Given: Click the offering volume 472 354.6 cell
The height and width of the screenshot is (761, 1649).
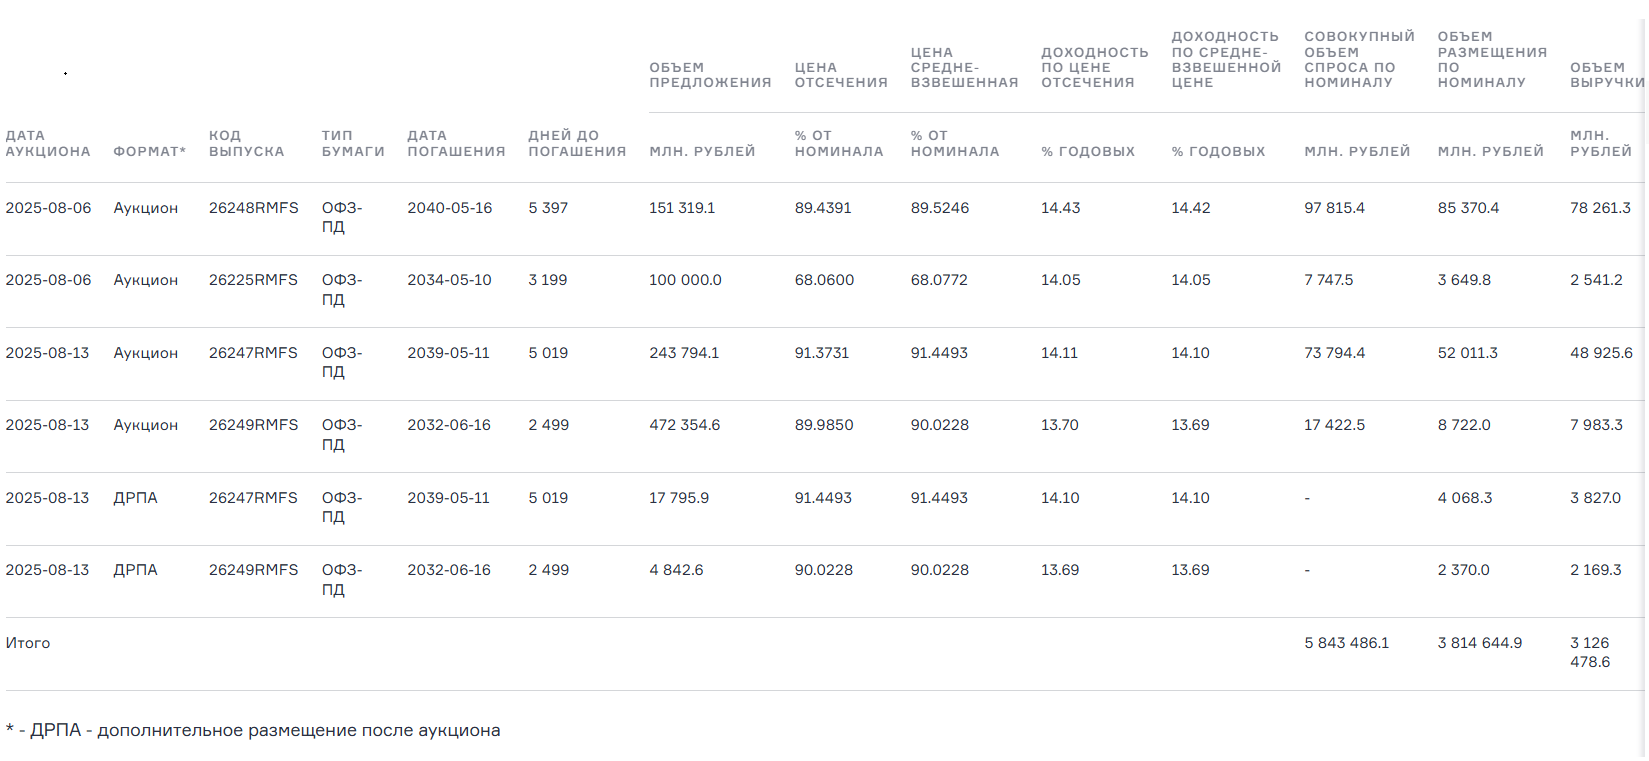Looking at the screenshot, I should tap(684, 425).
